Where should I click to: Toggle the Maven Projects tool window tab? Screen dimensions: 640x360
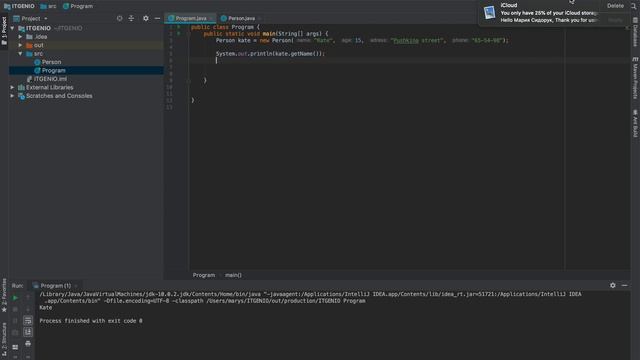[x=636, y=78]
